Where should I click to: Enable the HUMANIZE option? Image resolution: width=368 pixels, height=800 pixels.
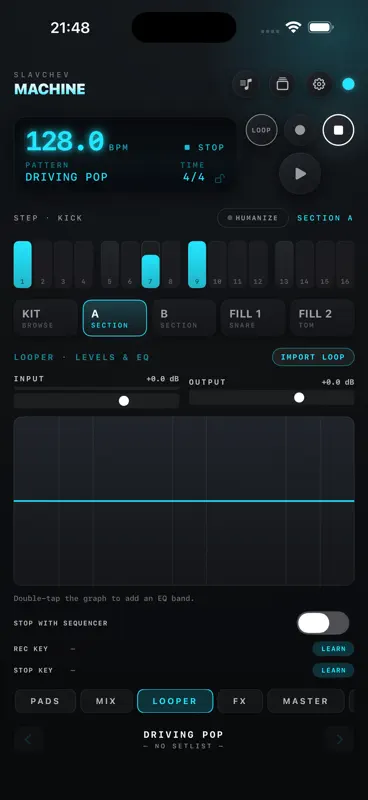[253, 218]
